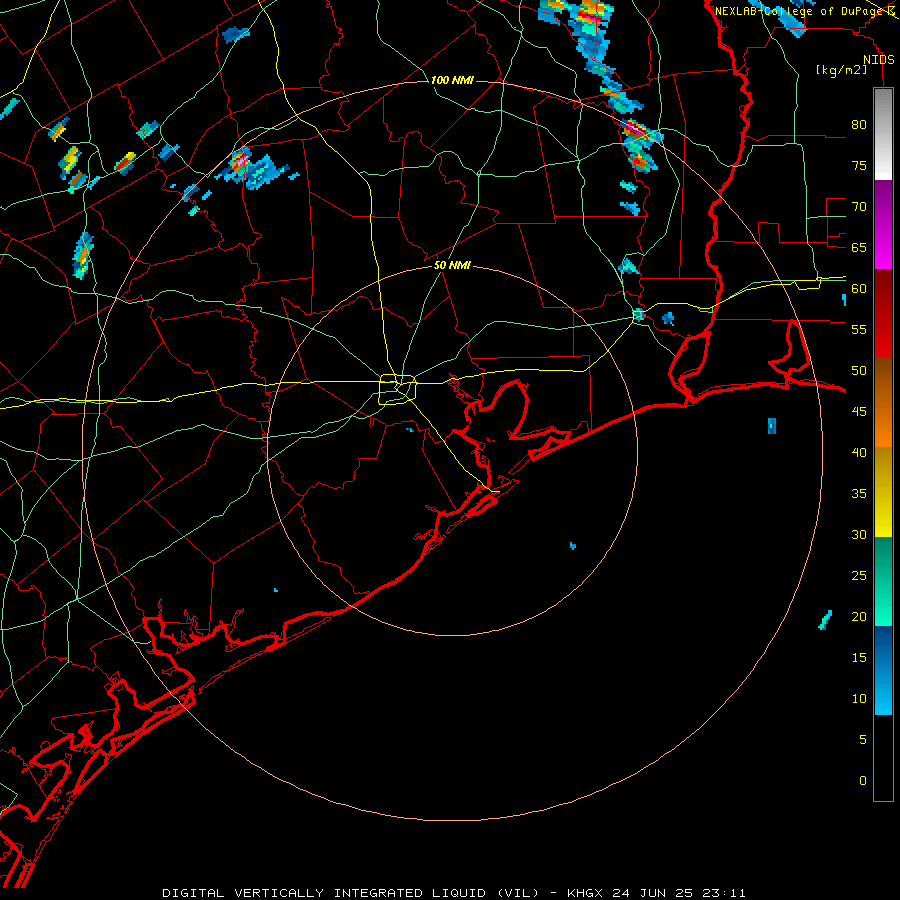
Task: Select the 15 value on the VIL scale
Action: [859, 658]
